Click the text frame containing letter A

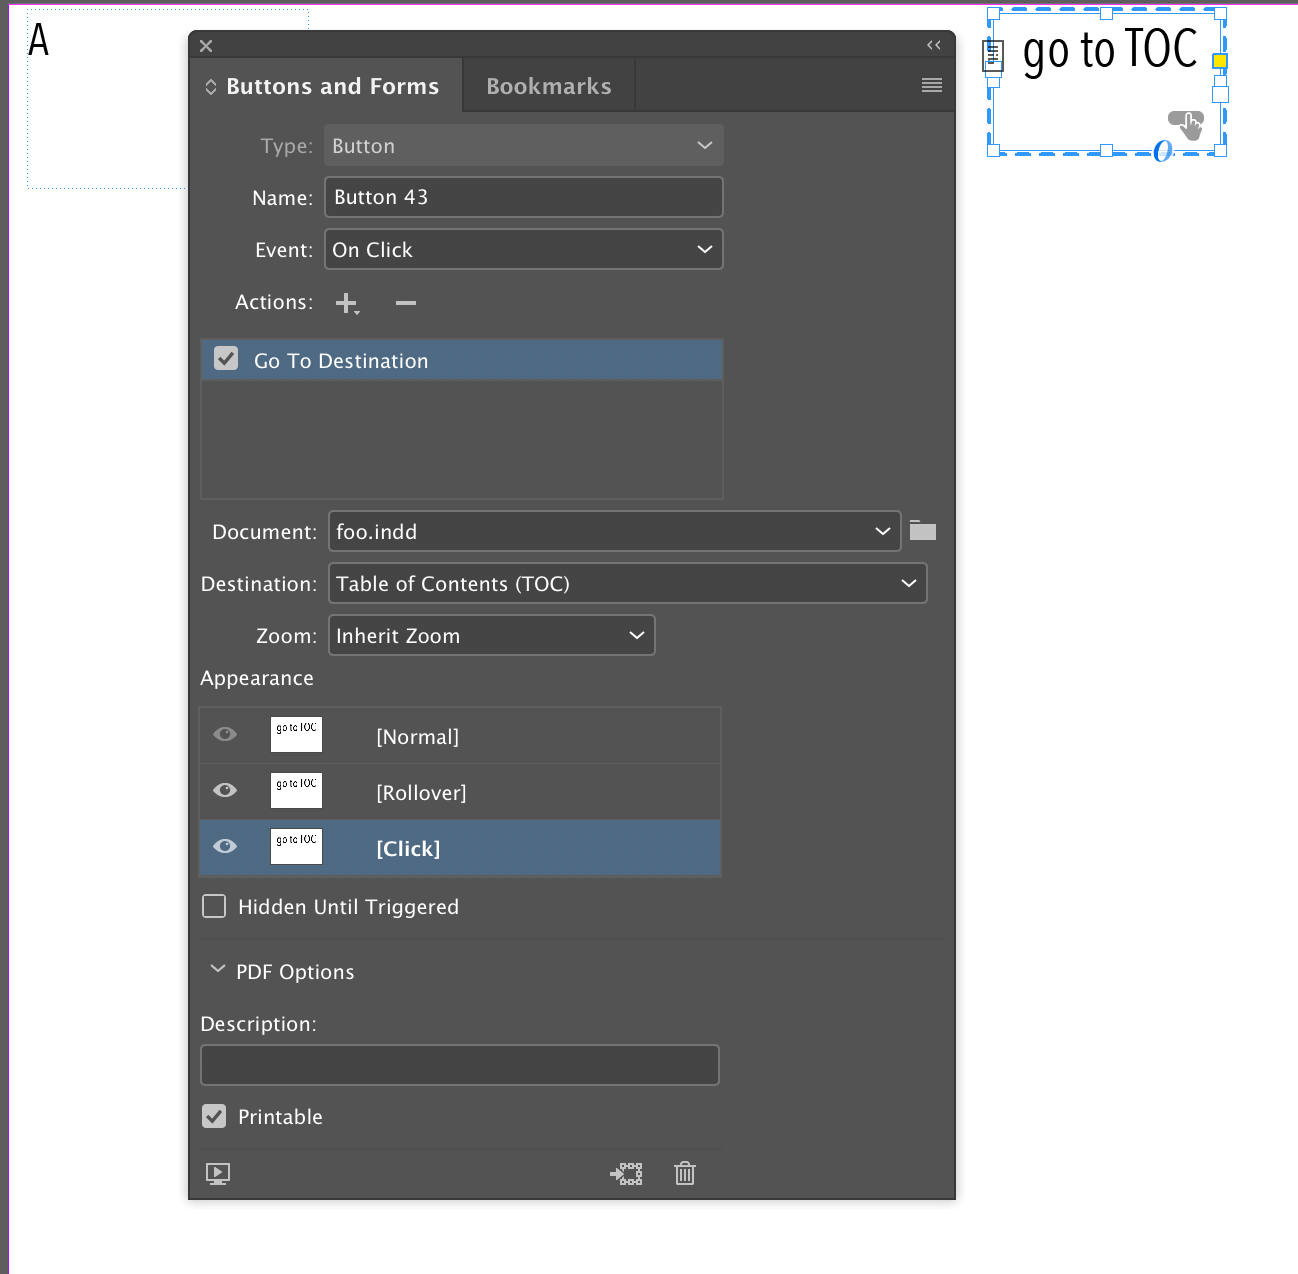pyautogui.click(x=106, y=99)
